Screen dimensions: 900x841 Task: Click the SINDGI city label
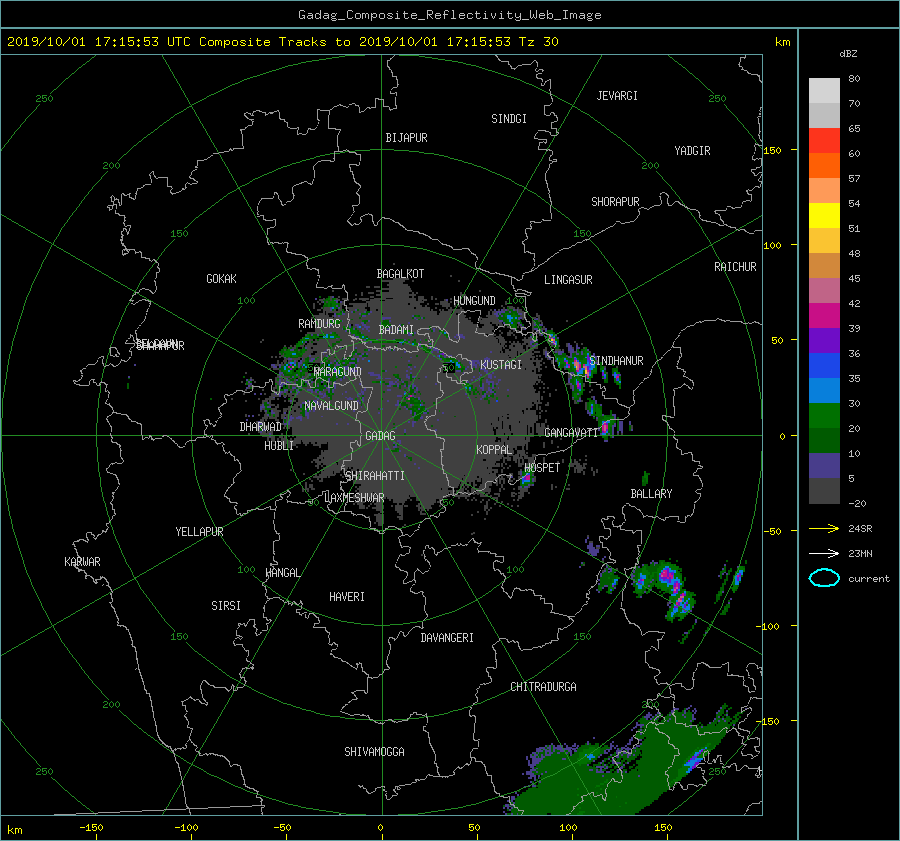coord(509,119)
